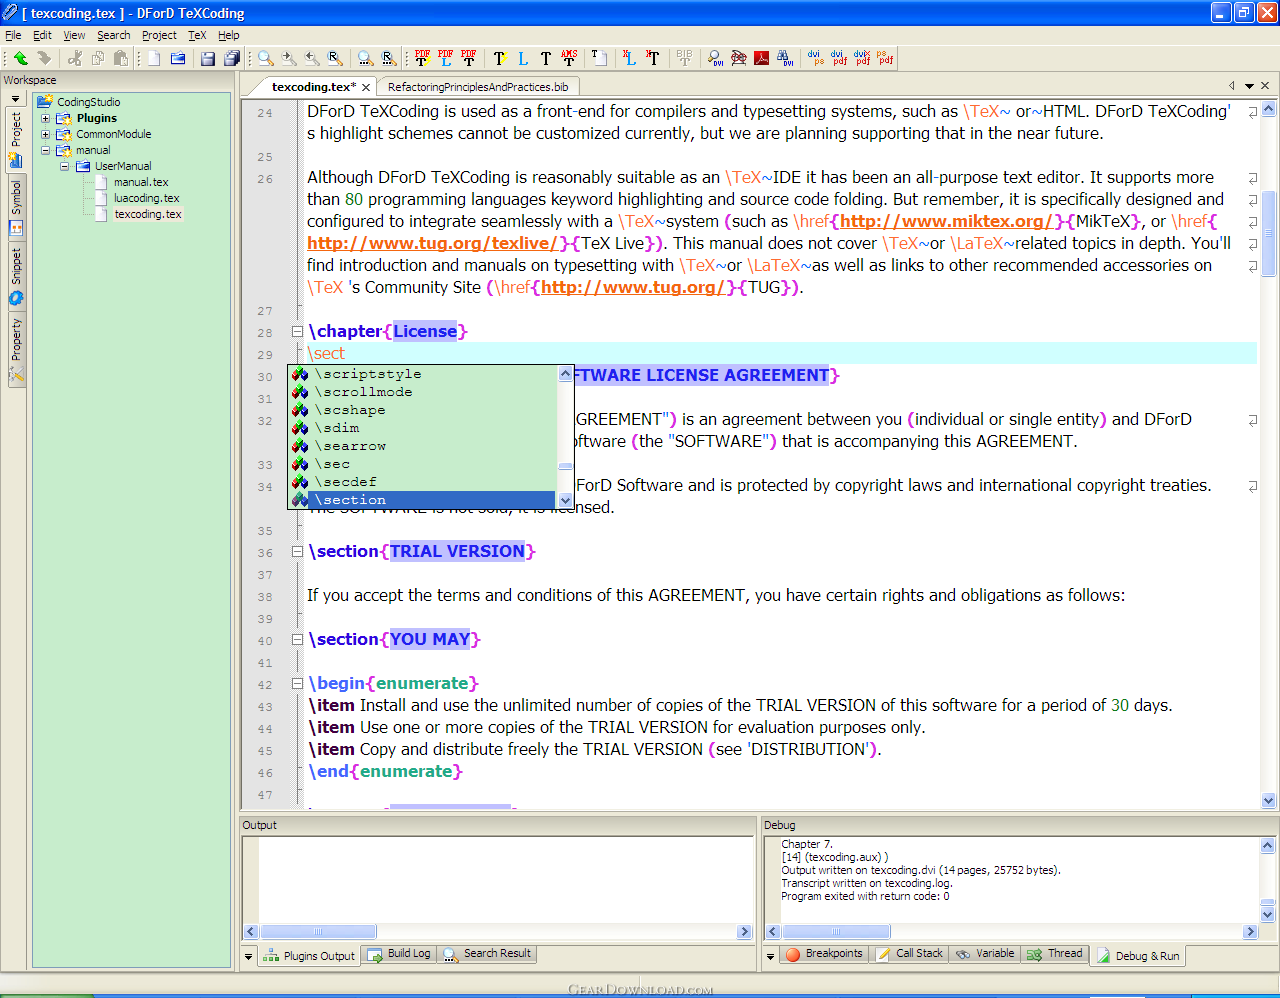1280x998 pixels.
Task: Collapse the UserManual folder node
Action: 64,166
